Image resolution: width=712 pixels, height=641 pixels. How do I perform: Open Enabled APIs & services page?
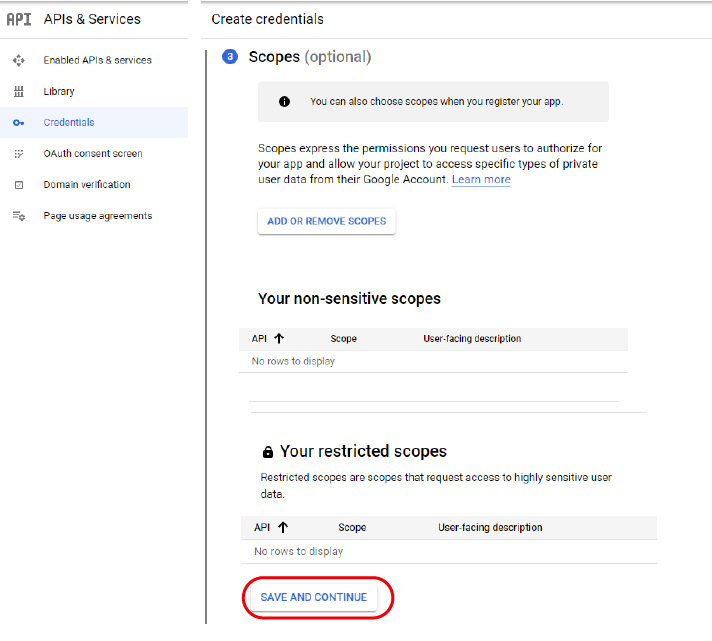[97, 60]
